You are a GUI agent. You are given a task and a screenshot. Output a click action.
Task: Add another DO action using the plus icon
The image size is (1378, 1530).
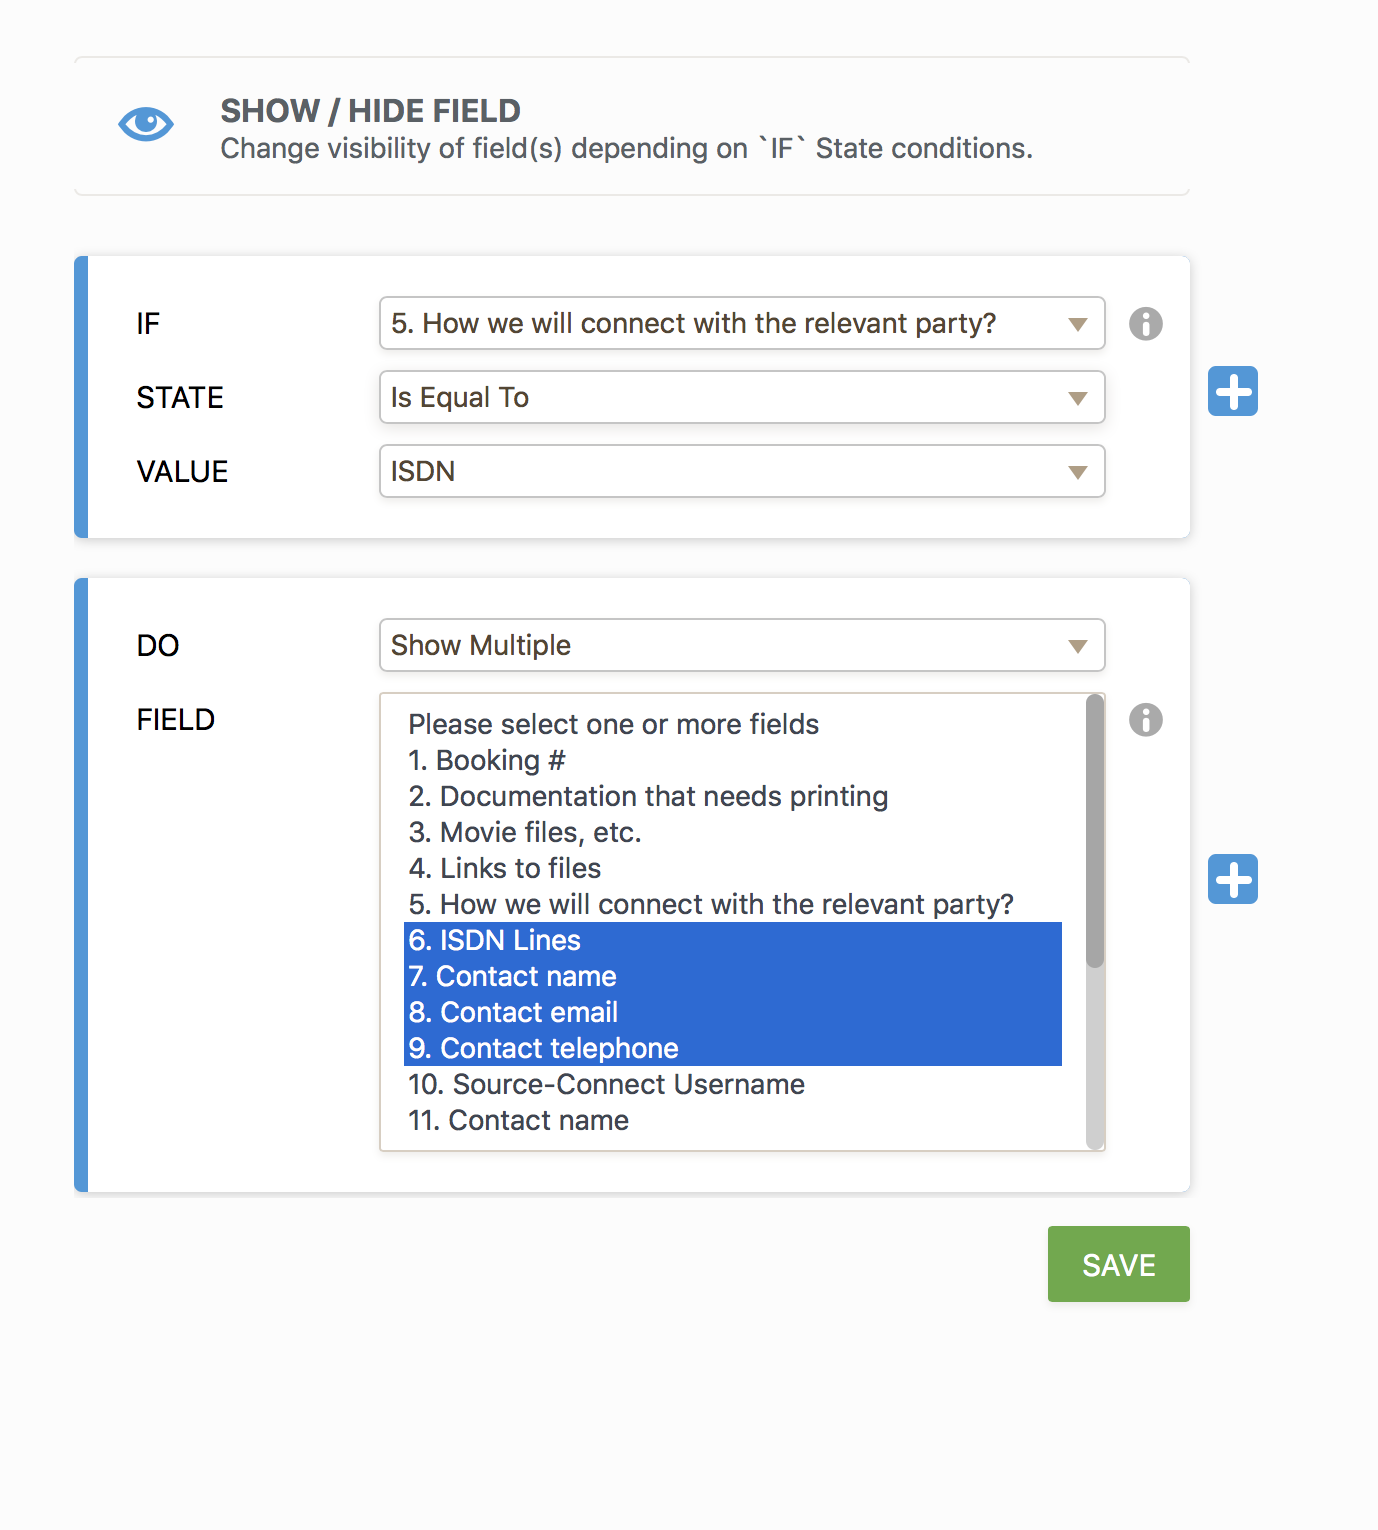coord(1232,879)
